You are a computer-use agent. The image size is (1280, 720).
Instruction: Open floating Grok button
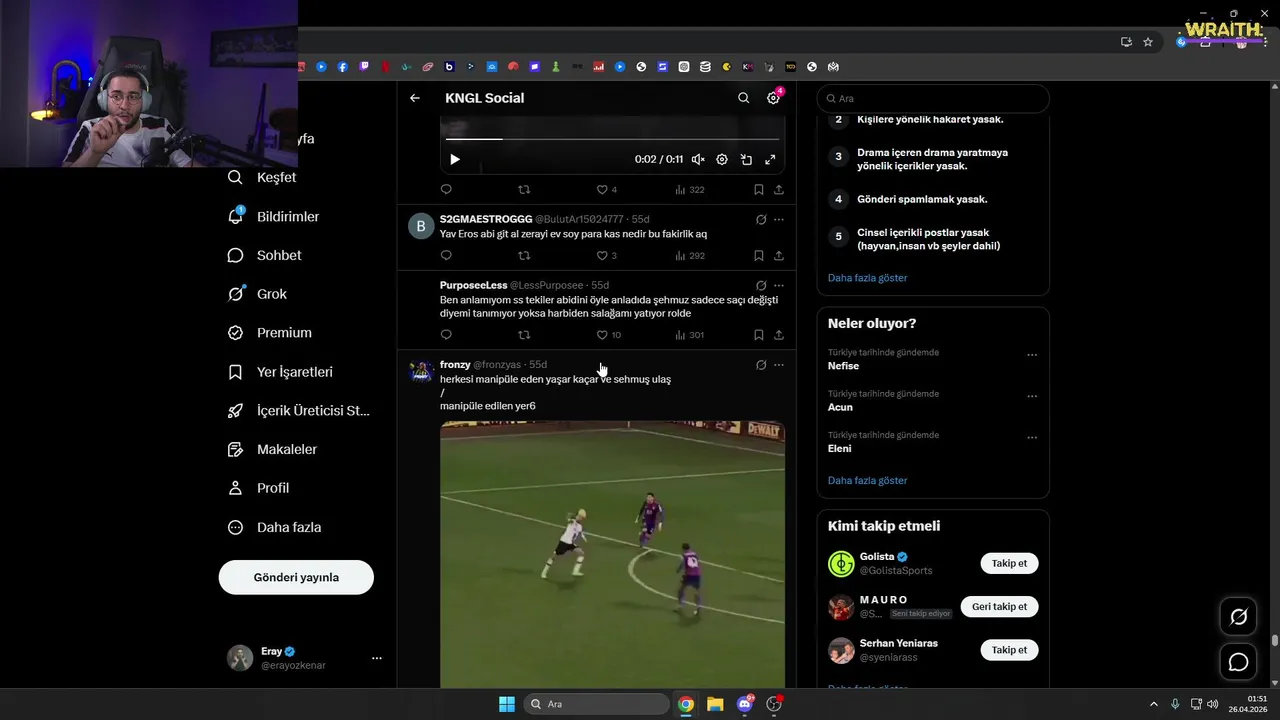(1238, 617)
